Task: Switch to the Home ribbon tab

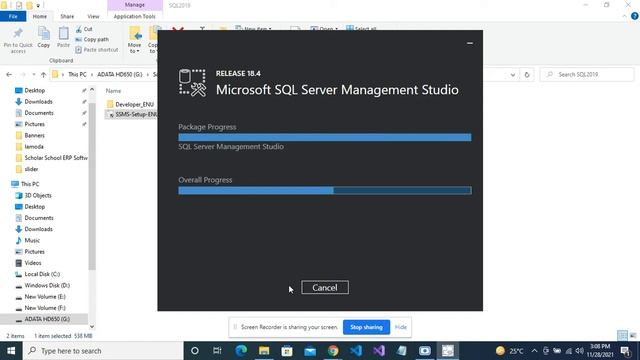Action: click(40, 16)
